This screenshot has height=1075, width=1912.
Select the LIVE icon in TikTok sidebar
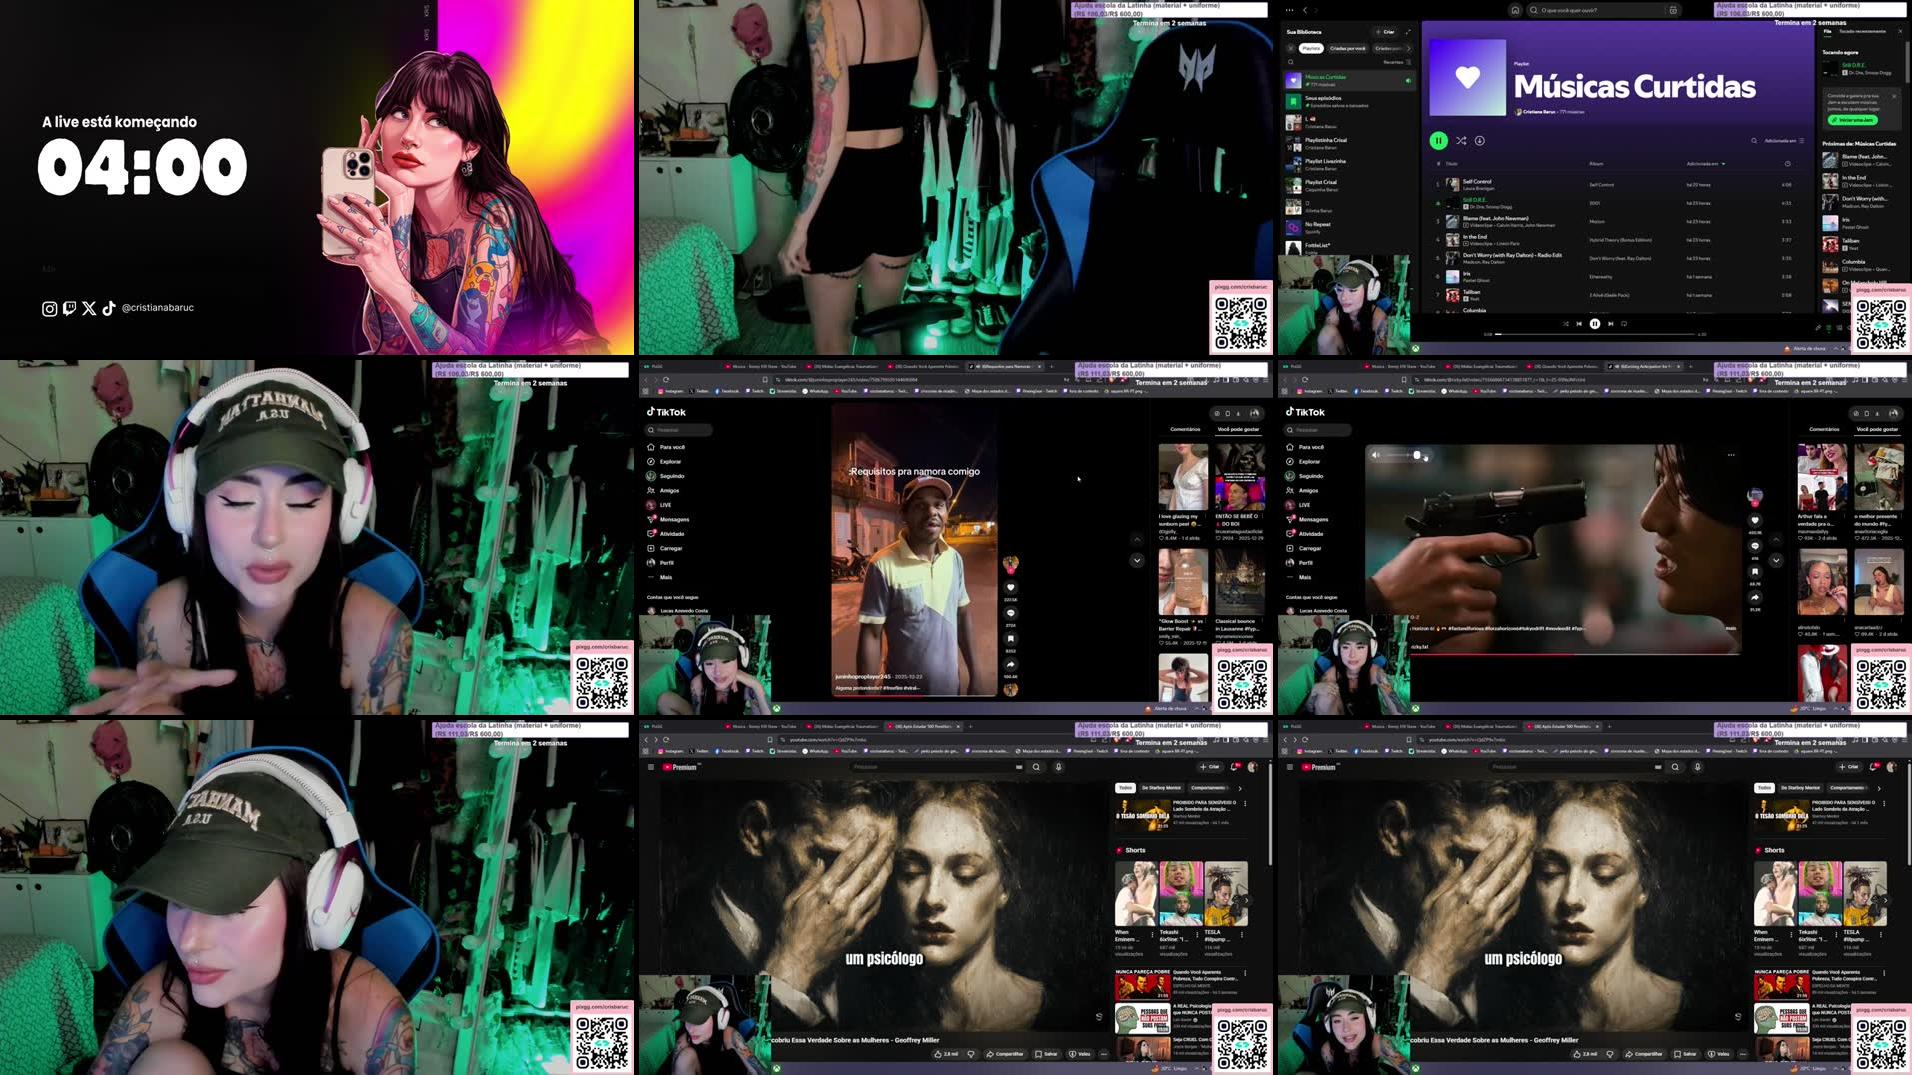point(650,505)
